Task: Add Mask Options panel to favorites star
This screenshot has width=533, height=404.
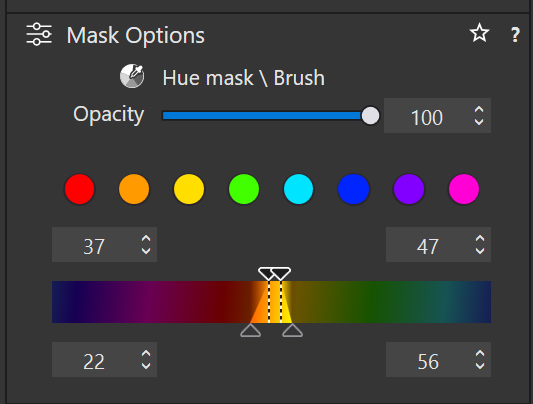Action: [x=479, y=33]
